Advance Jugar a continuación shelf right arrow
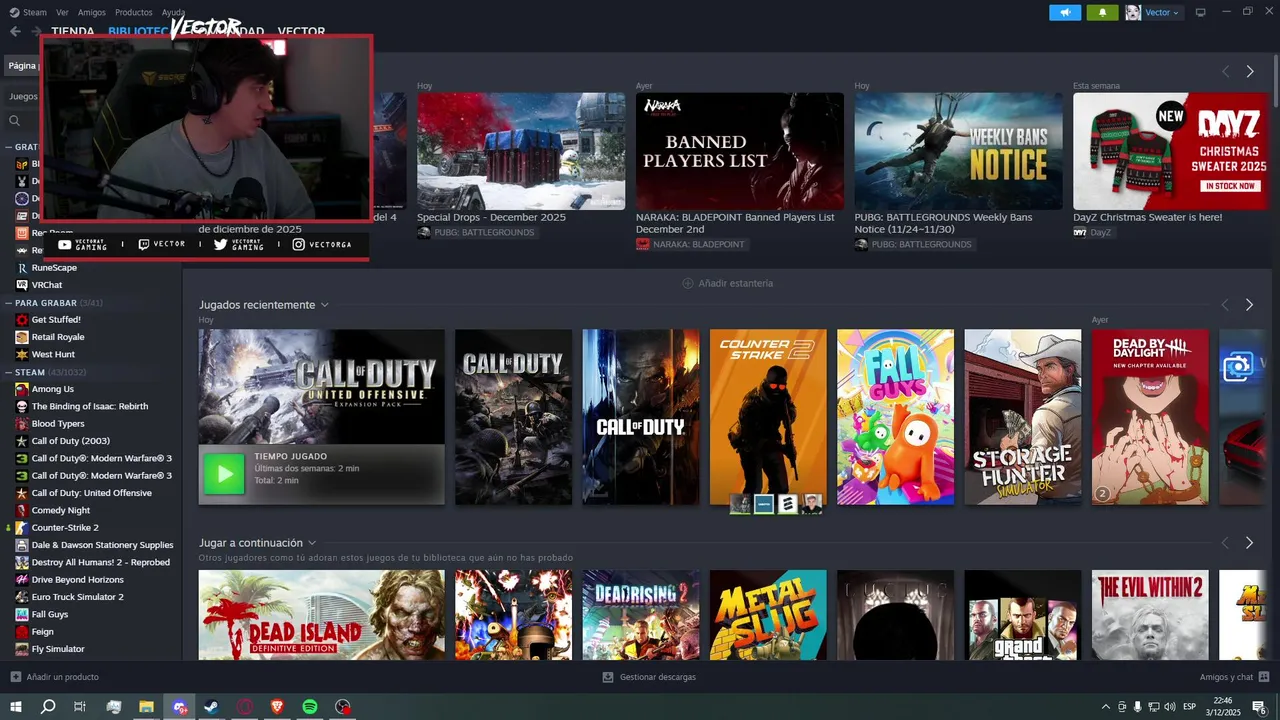This screenshot has width=1280, height=720. [x=1249, y=543]
